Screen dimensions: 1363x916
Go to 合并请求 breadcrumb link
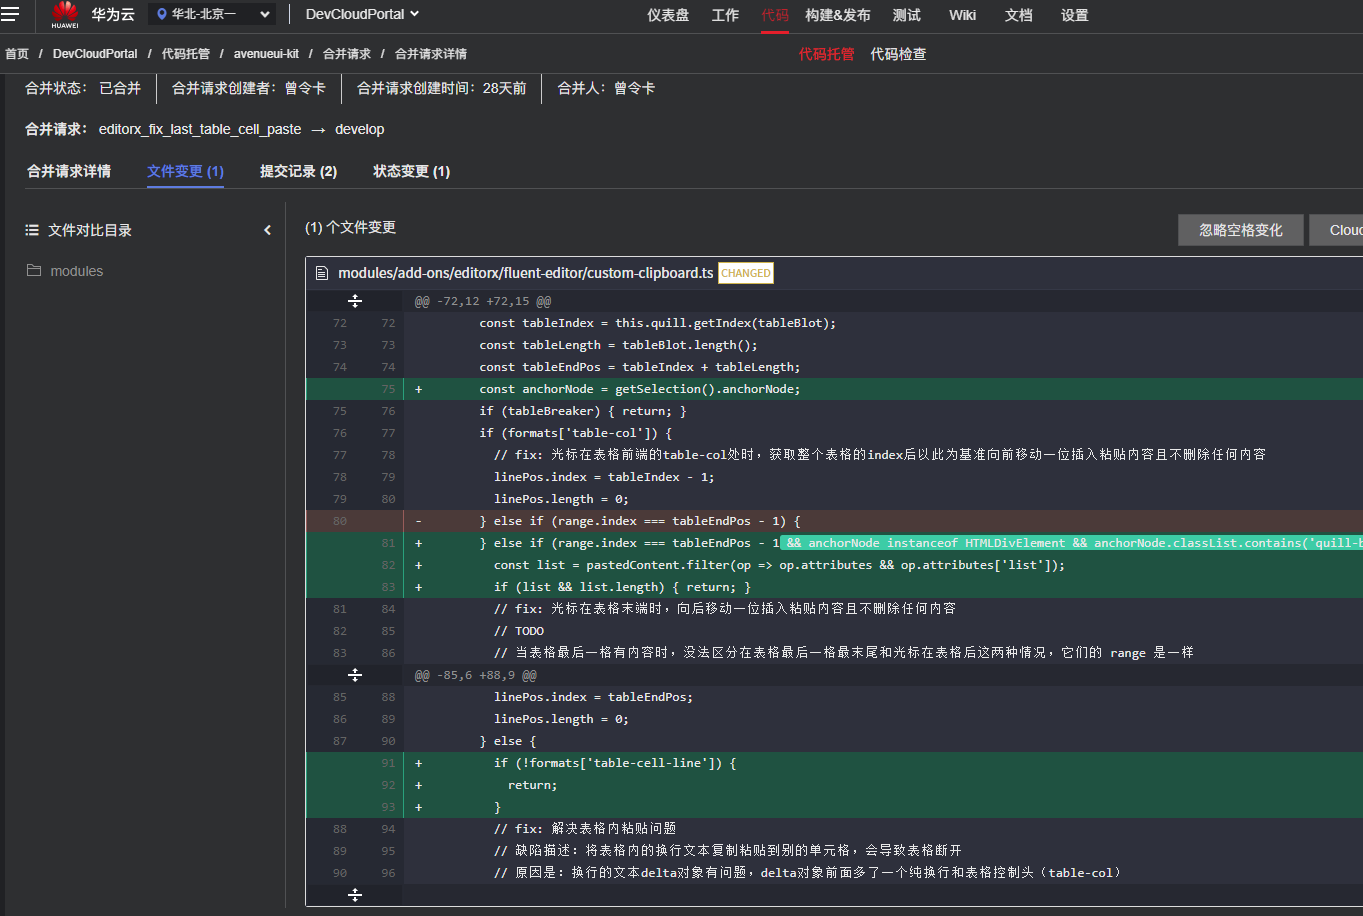347,54
